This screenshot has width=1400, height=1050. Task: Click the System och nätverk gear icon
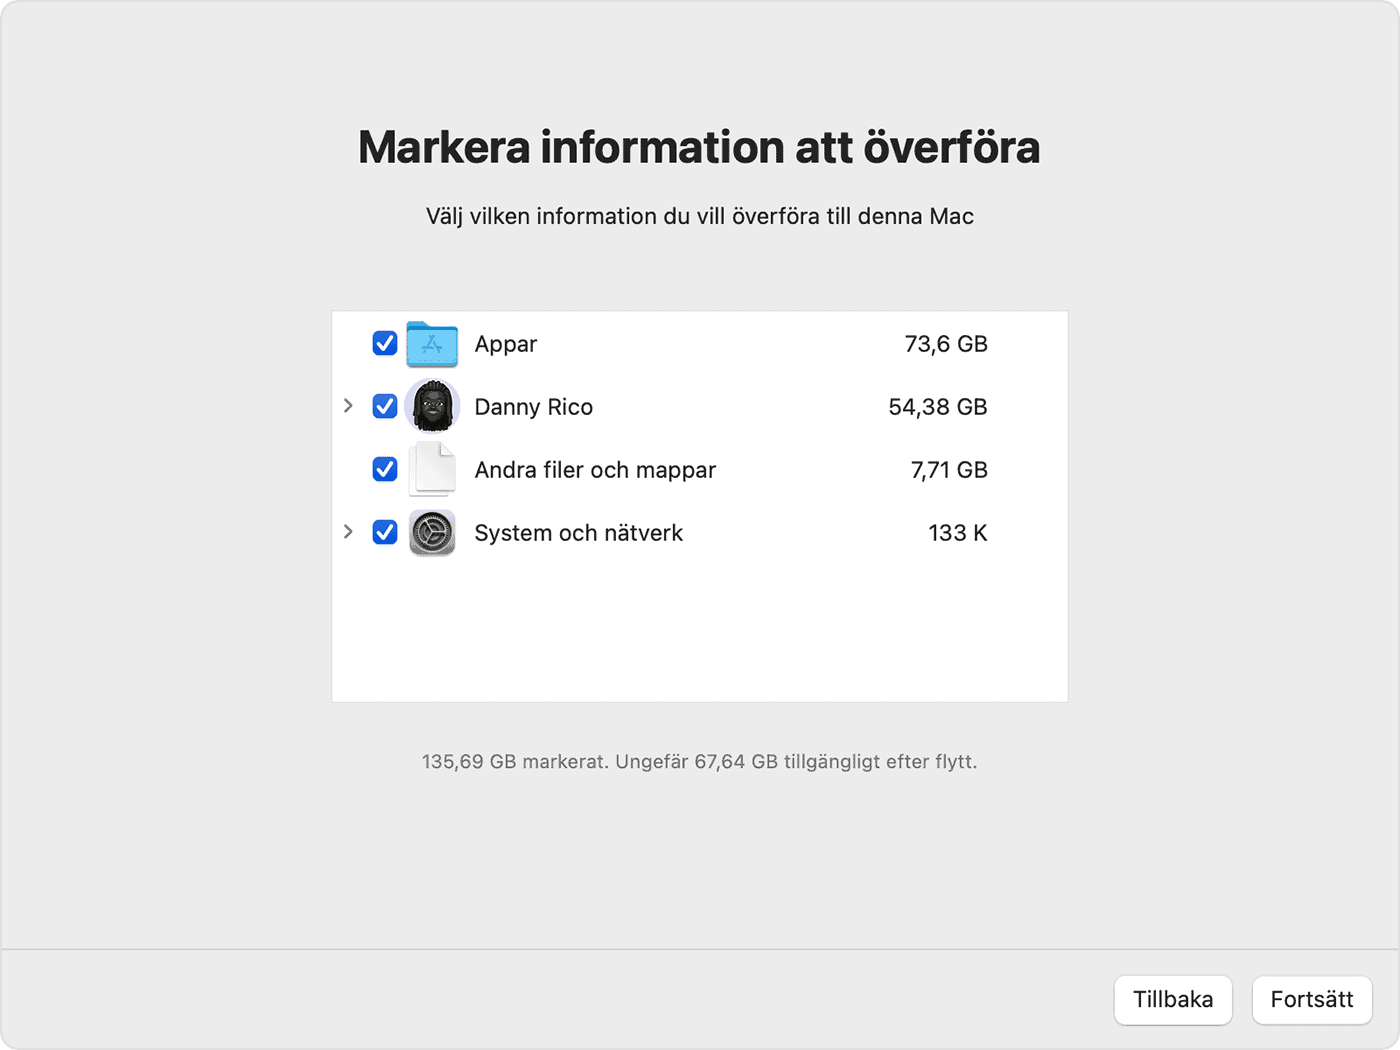pos(432,533)
